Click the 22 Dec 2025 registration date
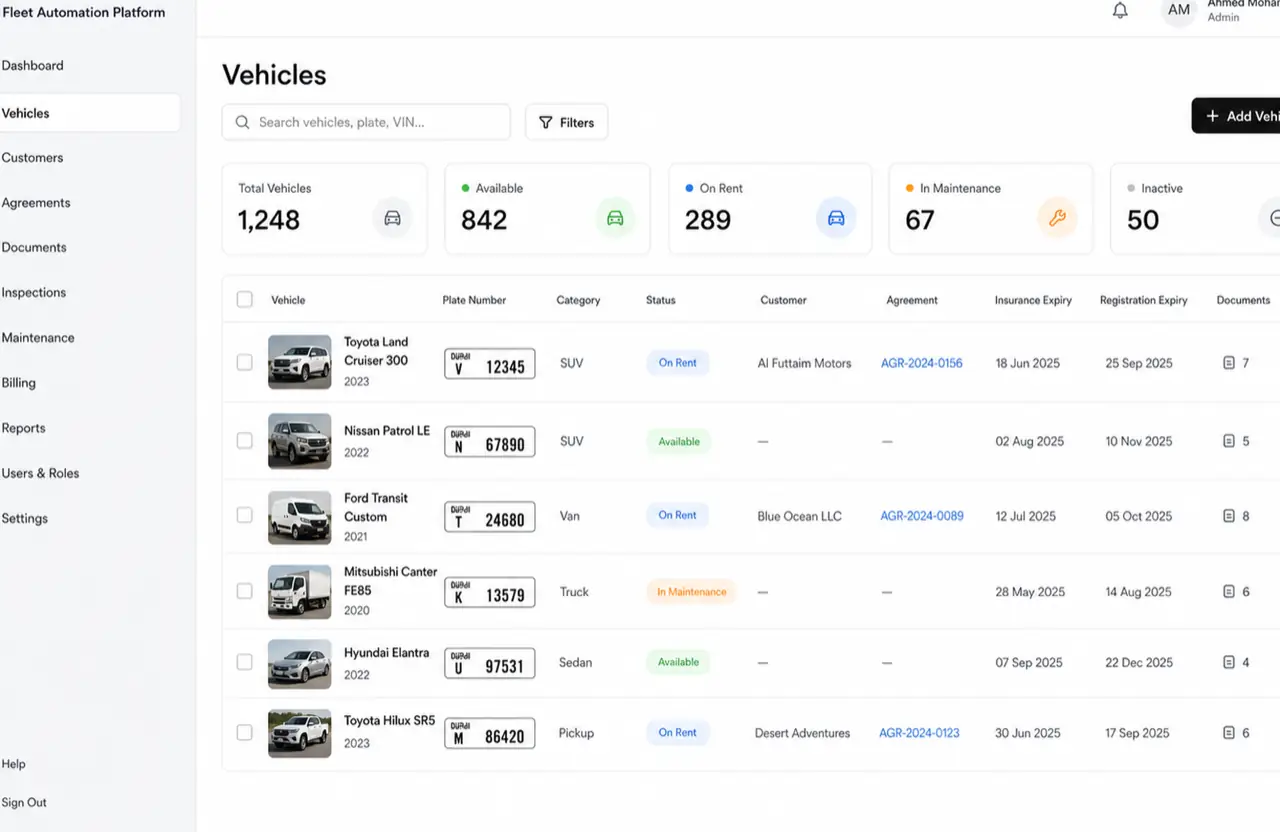The height and width of the screenshot is (832, 1280). pos(1139,662)
